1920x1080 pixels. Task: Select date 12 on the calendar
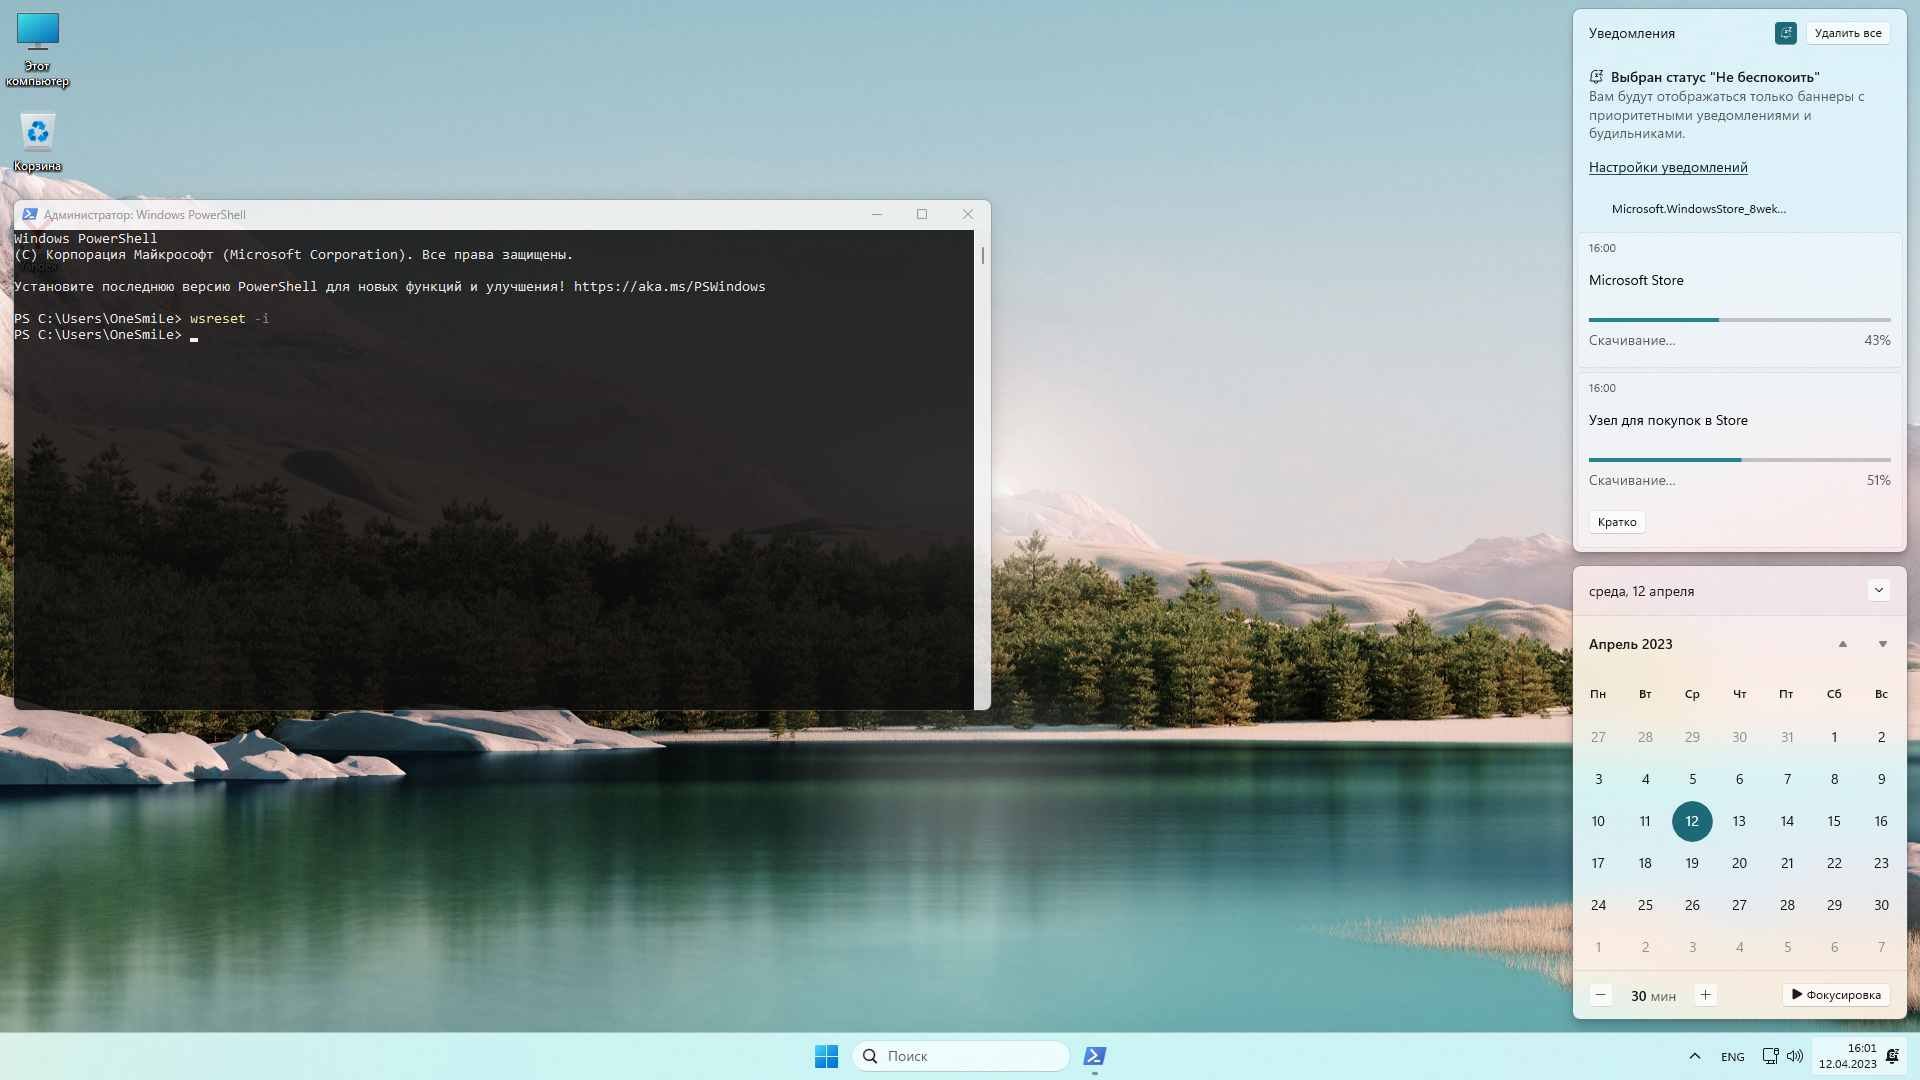click(1692, 820)
